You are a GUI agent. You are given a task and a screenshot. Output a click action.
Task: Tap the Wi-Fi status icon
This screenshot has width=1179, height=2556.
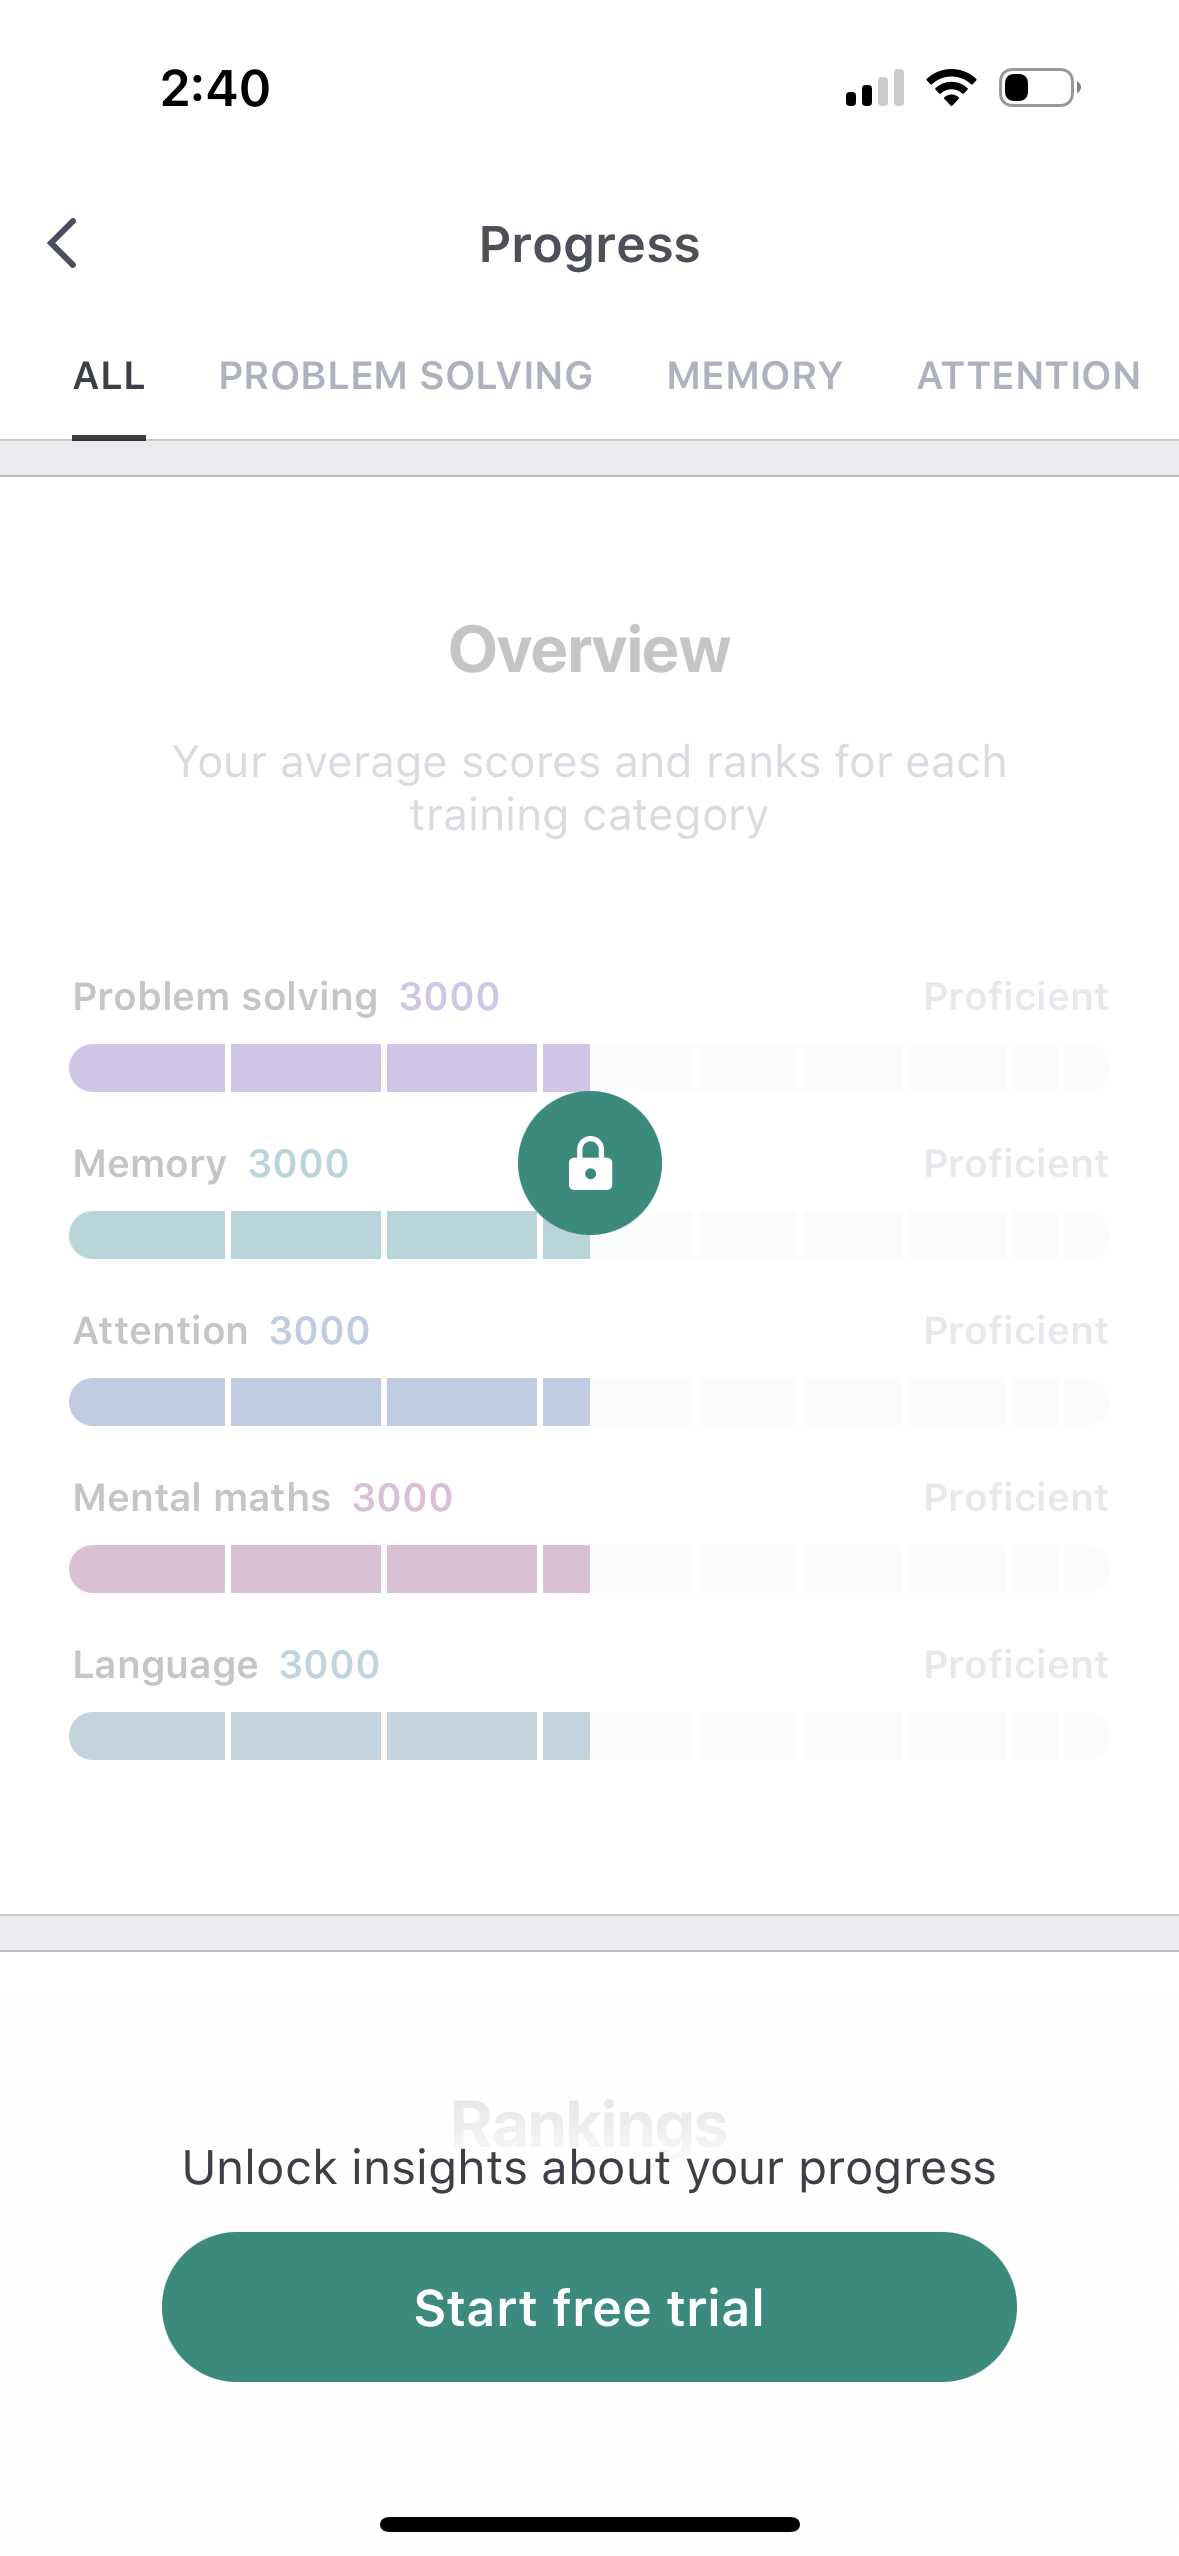(x=951, y=88)
